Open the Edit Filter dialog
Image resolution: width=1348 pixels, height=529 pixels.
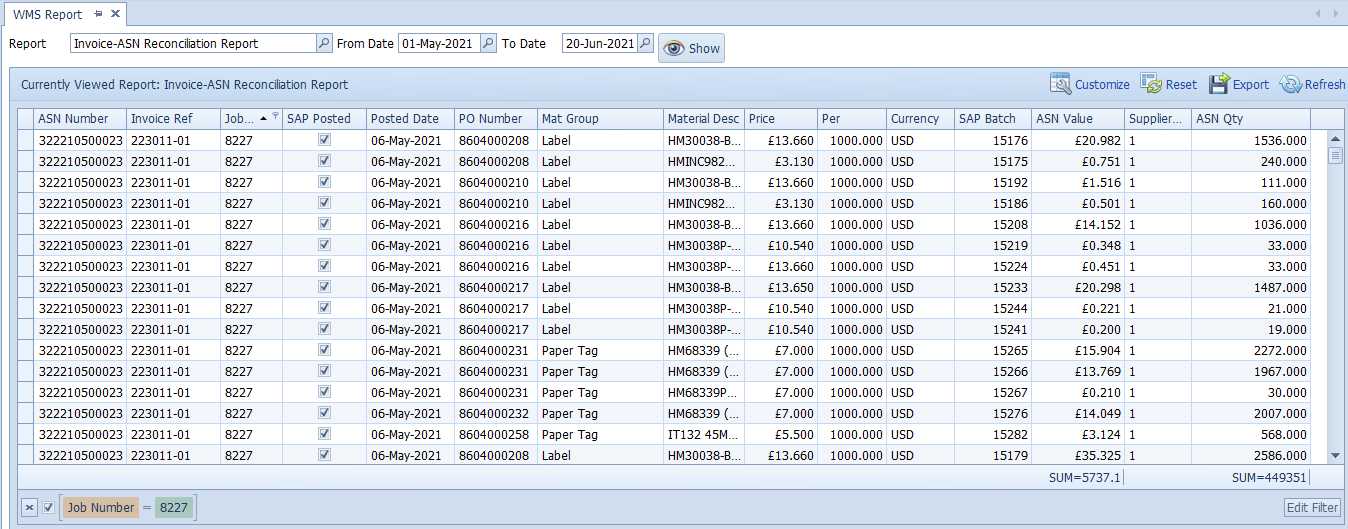(x=1312, y=507)
